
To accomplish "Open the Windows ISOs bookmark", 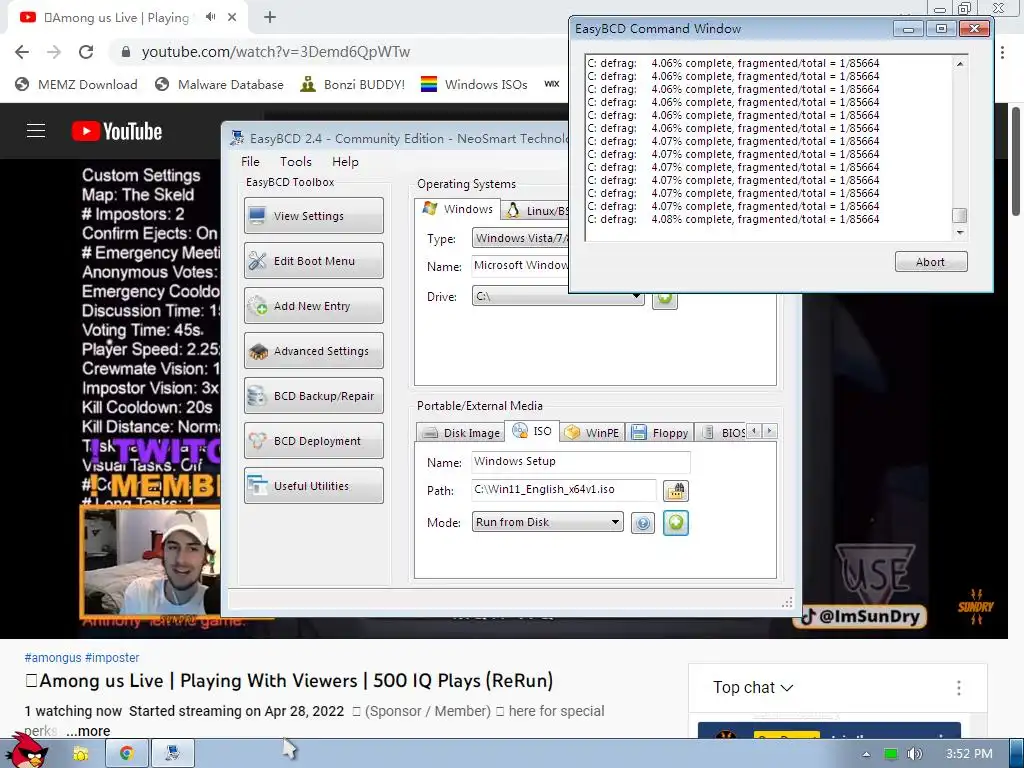I will click(x=474, y=84).
